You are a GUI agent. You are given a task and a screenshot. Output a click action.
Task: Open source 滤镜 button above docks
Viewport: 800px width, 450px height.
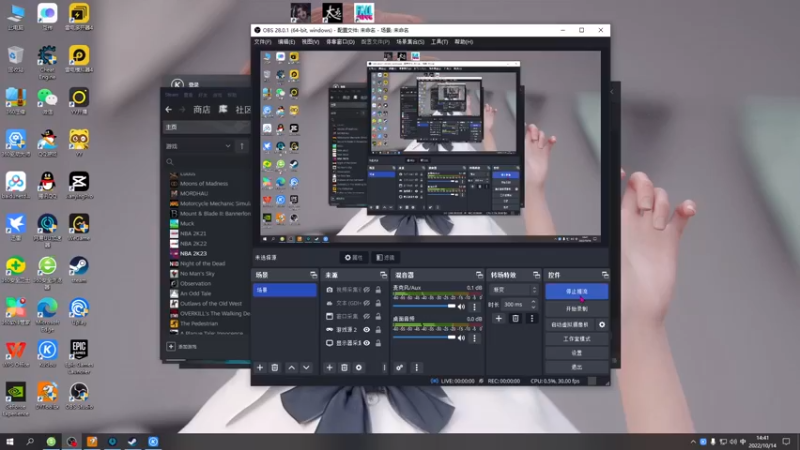tap(385, 258)
